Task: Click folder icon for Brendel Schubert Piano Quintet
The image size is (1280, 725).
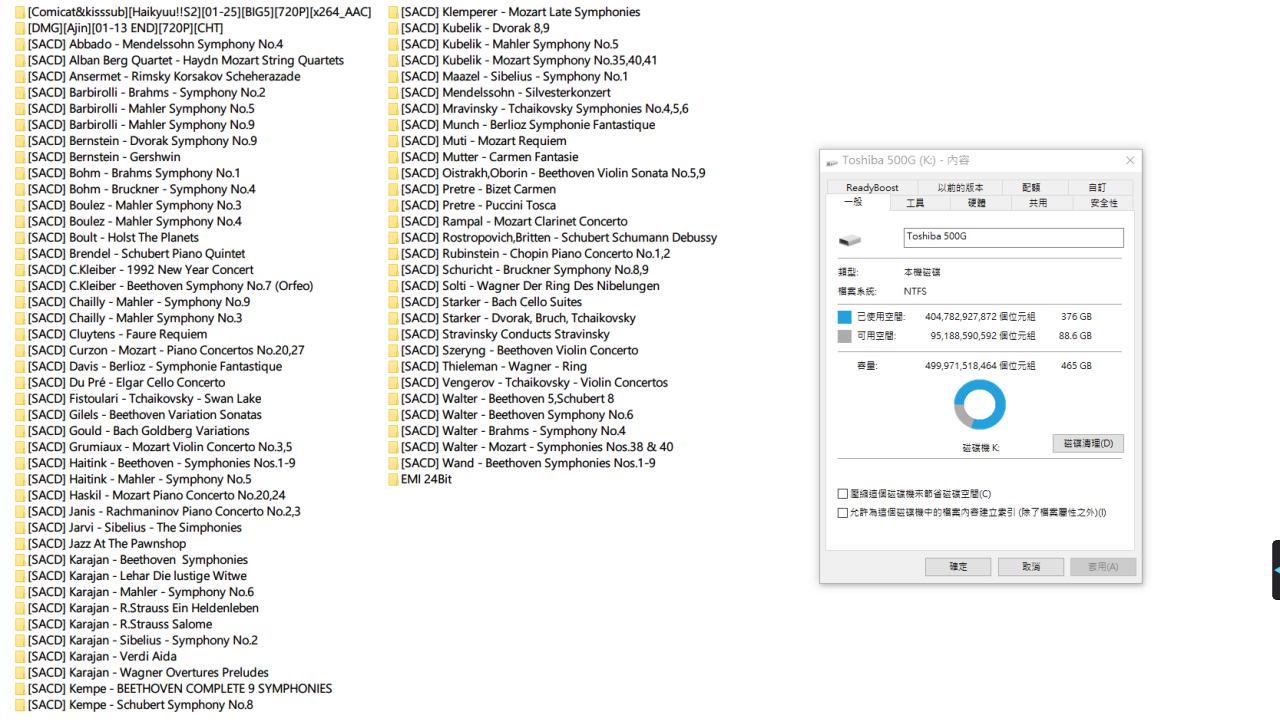Action: (x=21, y=254)
